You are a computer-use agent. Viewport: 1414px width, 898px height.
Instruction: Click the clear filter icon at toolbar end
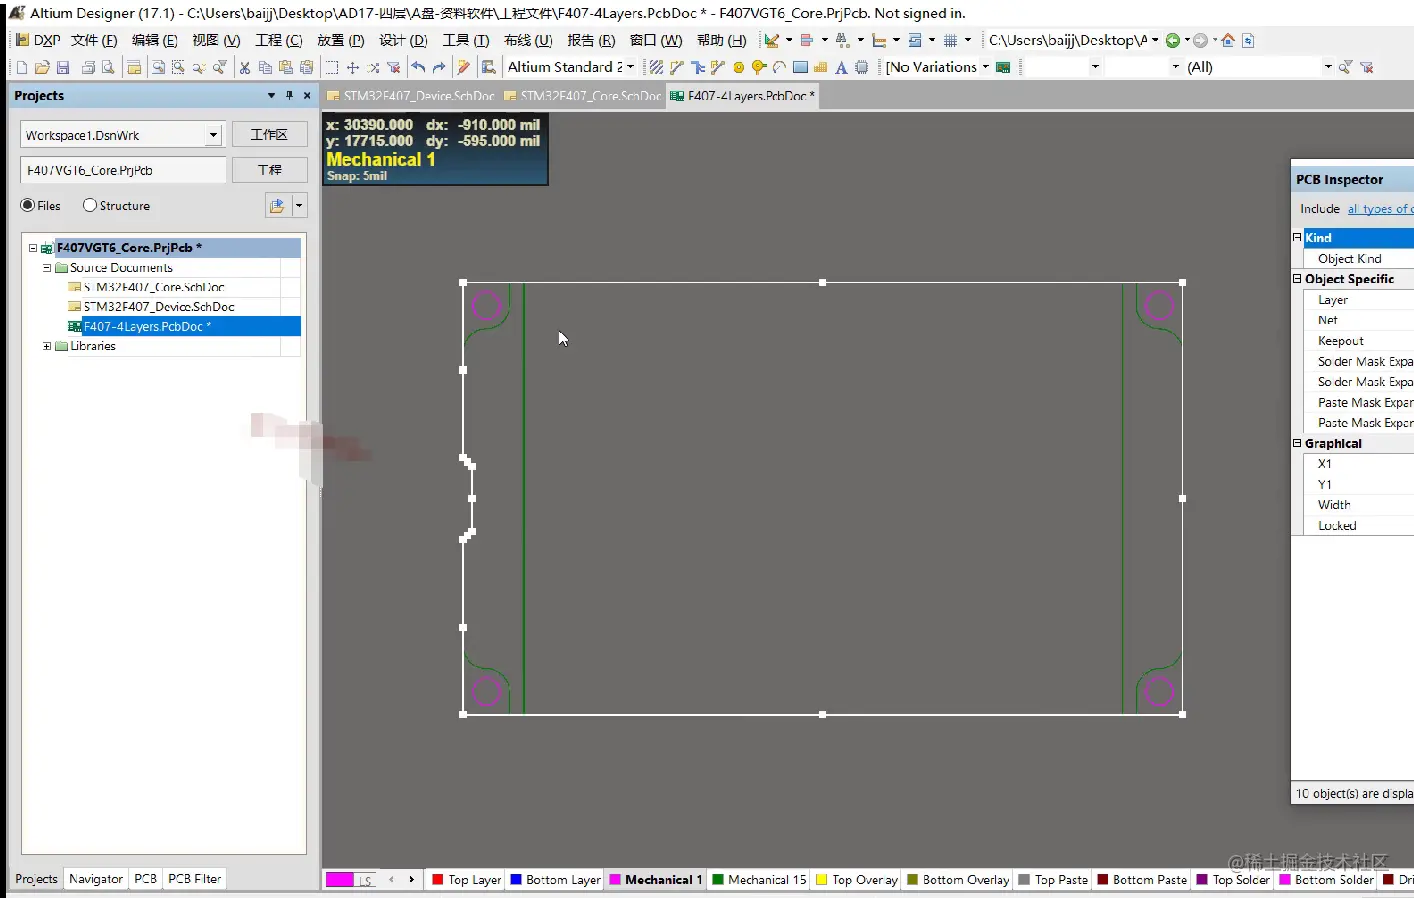[1367, 67]
